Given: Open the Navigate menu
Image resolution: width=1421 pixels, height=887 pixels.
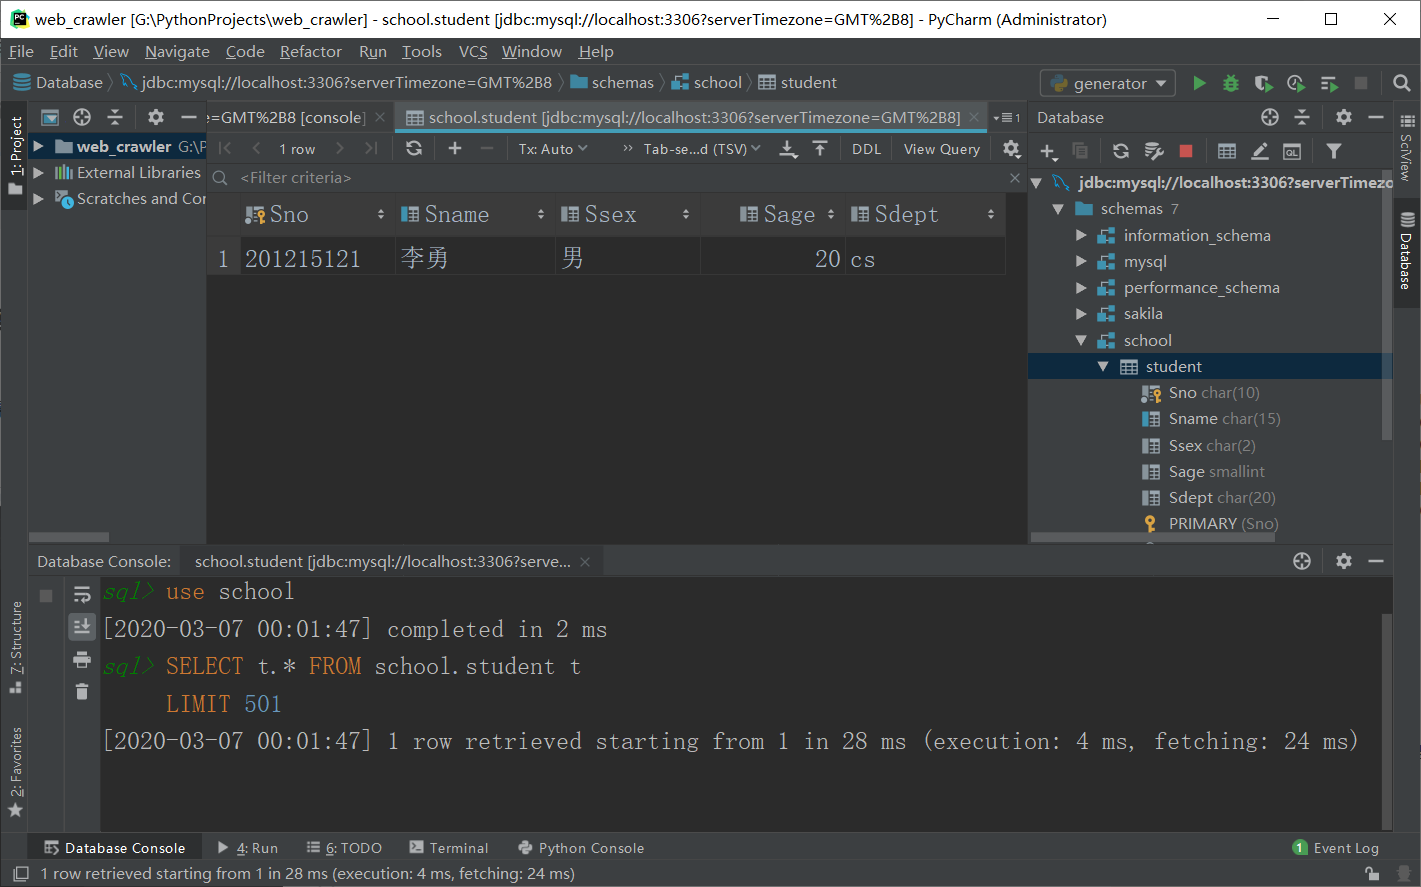Looking at the screenshot, I should point(177,51).
